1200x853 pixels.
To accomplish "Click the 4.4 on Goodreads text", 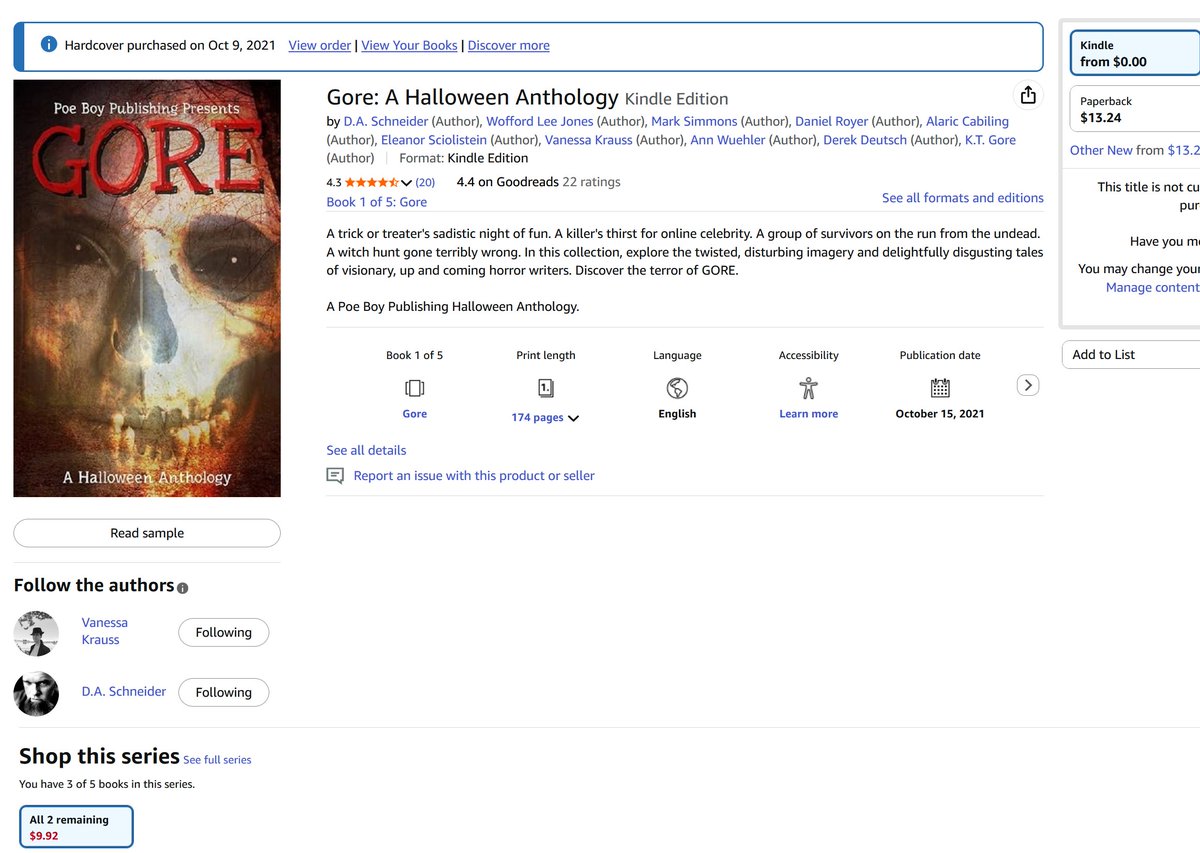I will (x=507, y=182).
